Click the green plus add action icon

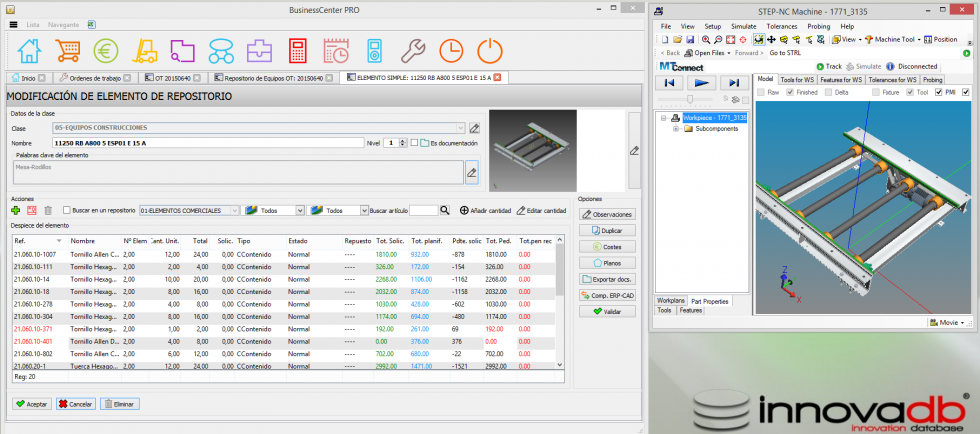[16, 211]
